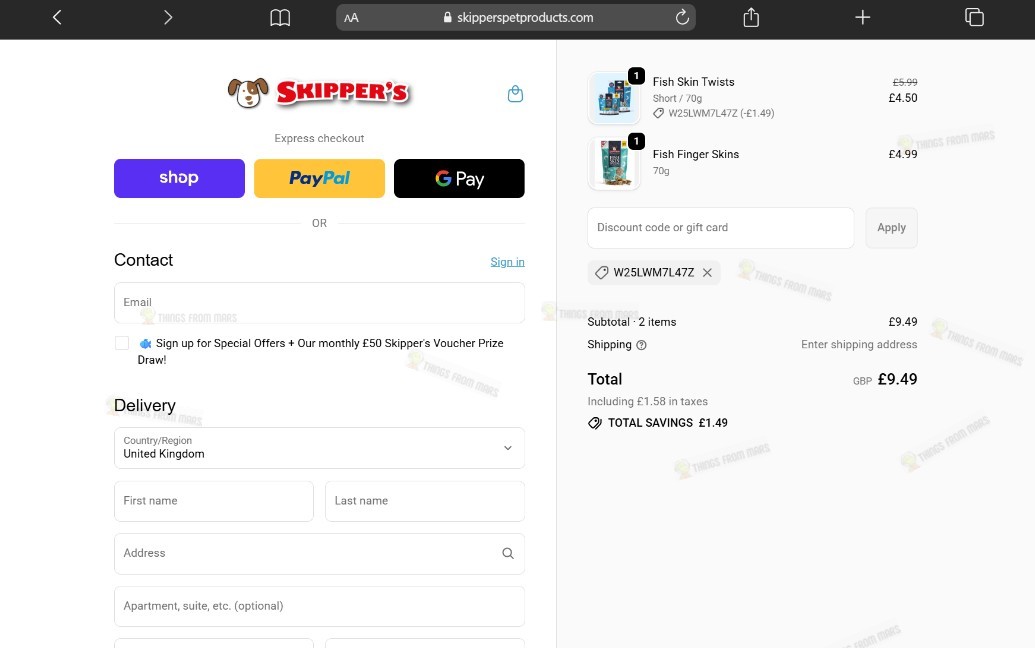Open the Fish Finger Skins thumbnail

tap(614, 164)
